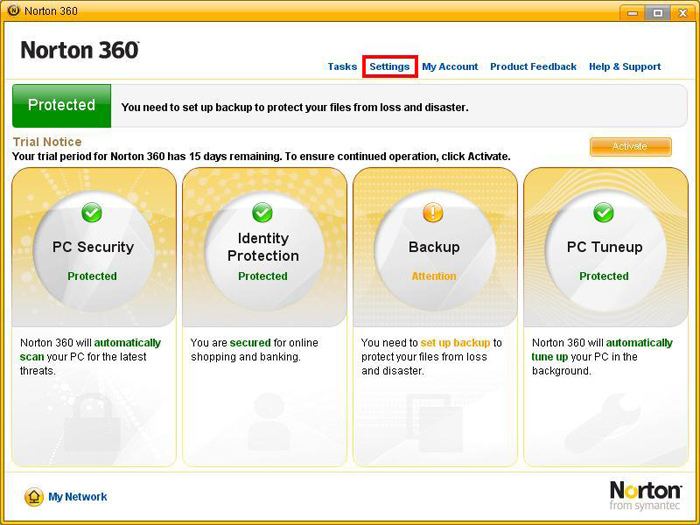This screenshot has width=700, height=525.
Task: Click the 'Trial Notice' heading
Action: (x=47, y=142)
